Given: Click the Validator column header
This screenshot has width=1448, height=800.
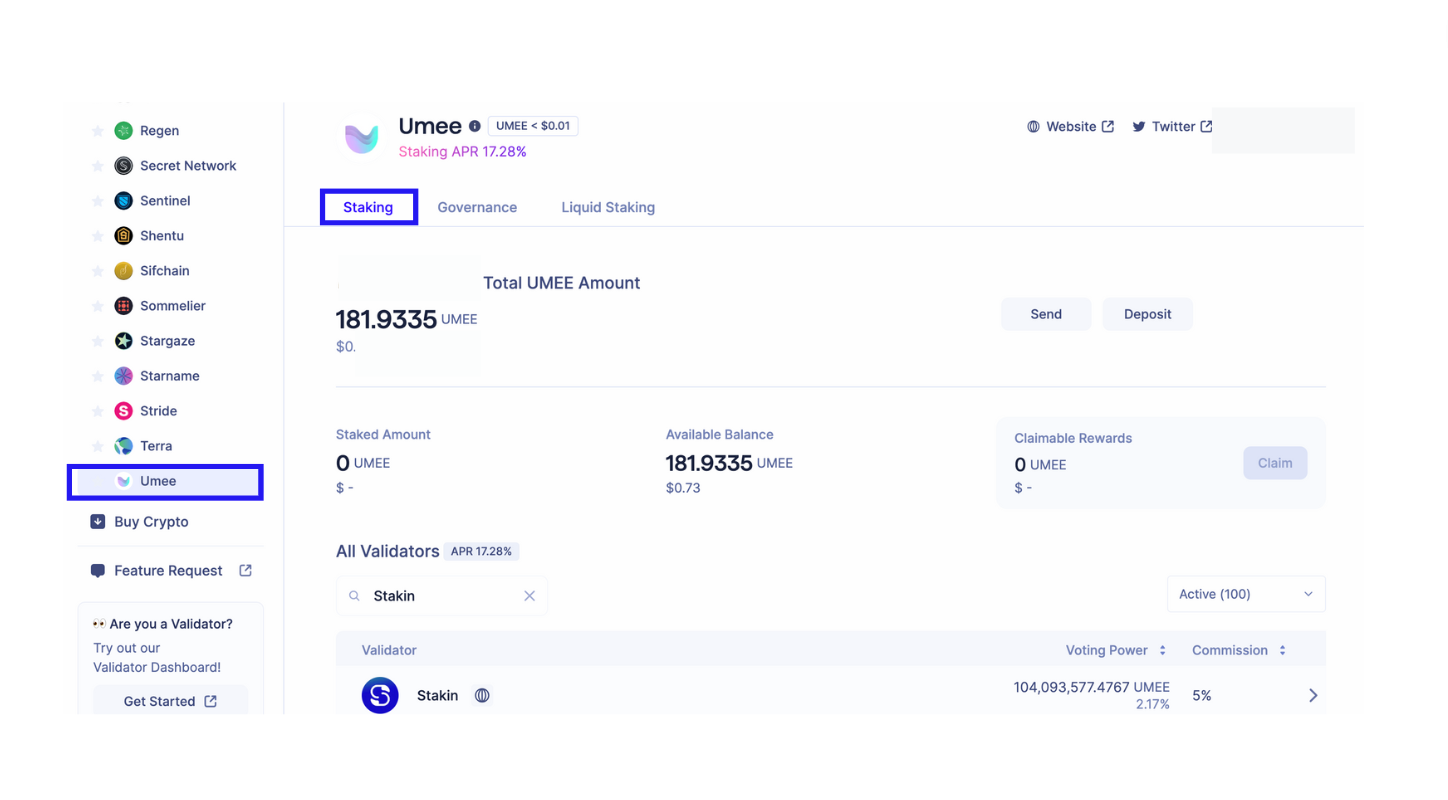Looking at the screenshot, I should [389, 650].
